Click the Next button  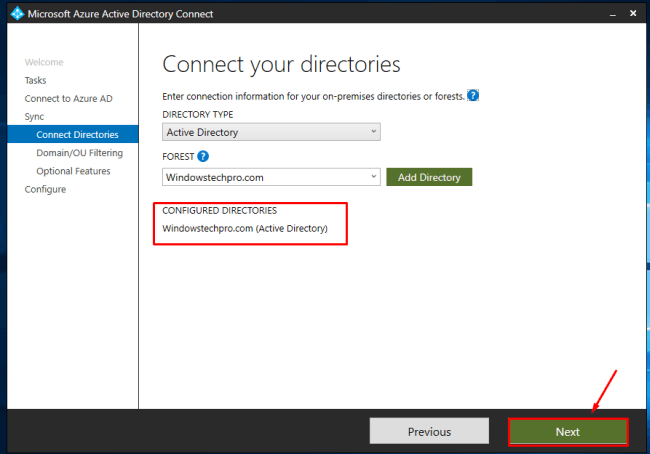(x=568, y=432)
